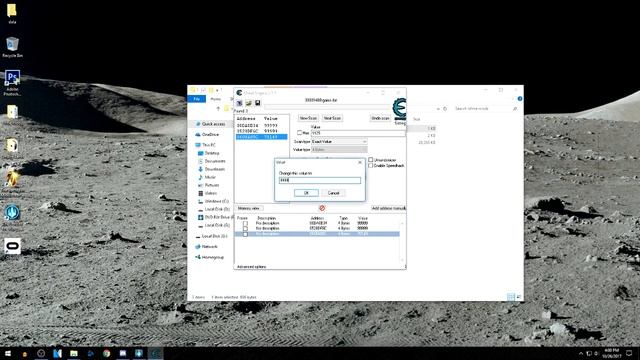This screenshot has width=640, height=360.
Task: Open the process list icon in Cheat Engine
Action: click(240, 103)
